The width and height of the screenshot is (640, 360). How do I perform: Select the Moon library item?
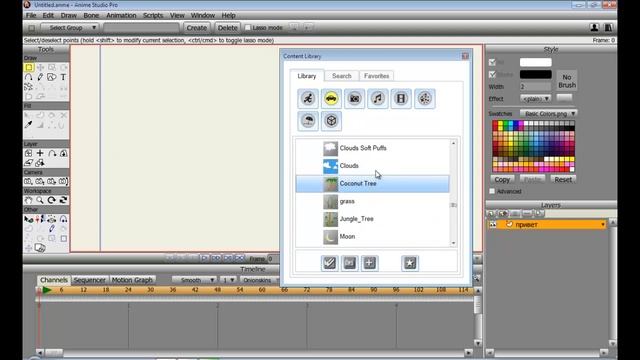(x=372, y=237)
